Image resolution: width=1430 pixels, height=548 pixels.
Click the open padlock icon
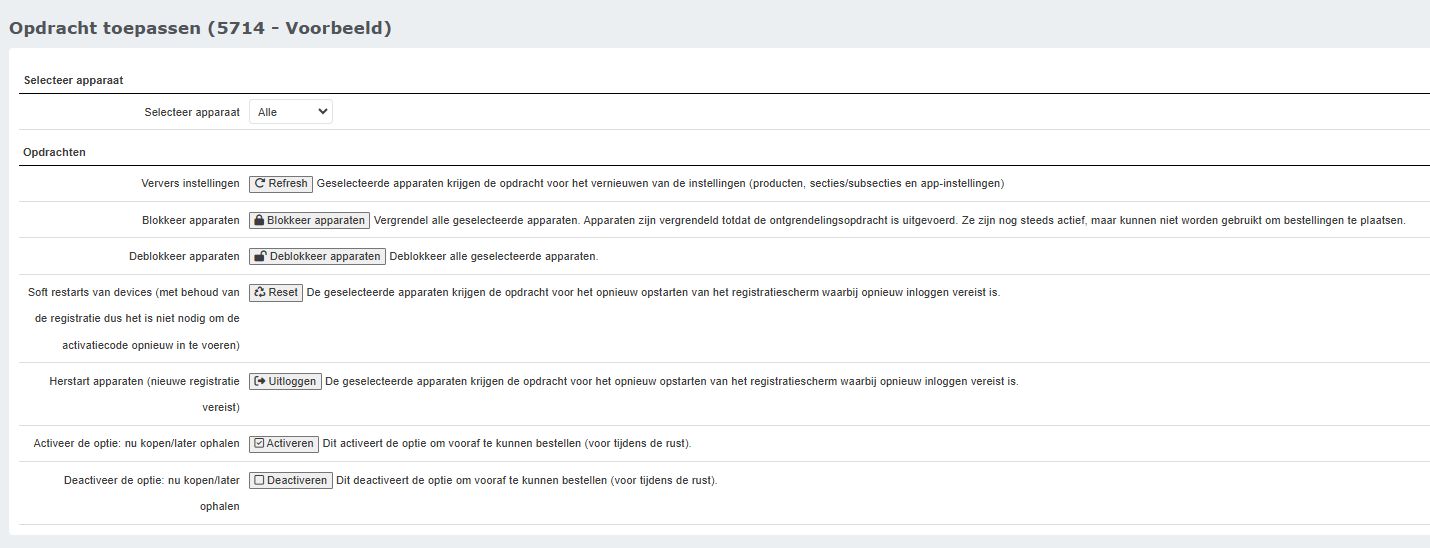click(x=260, y=256)
